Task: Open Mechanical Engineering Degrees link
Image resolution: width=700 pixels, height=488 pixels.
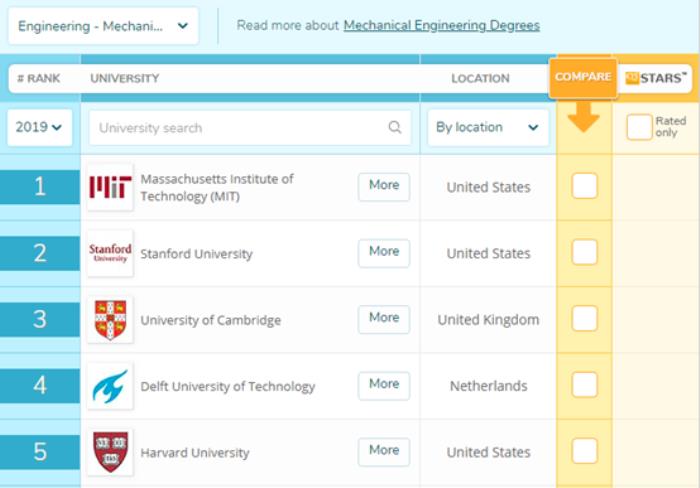Action: pos(441,26)
